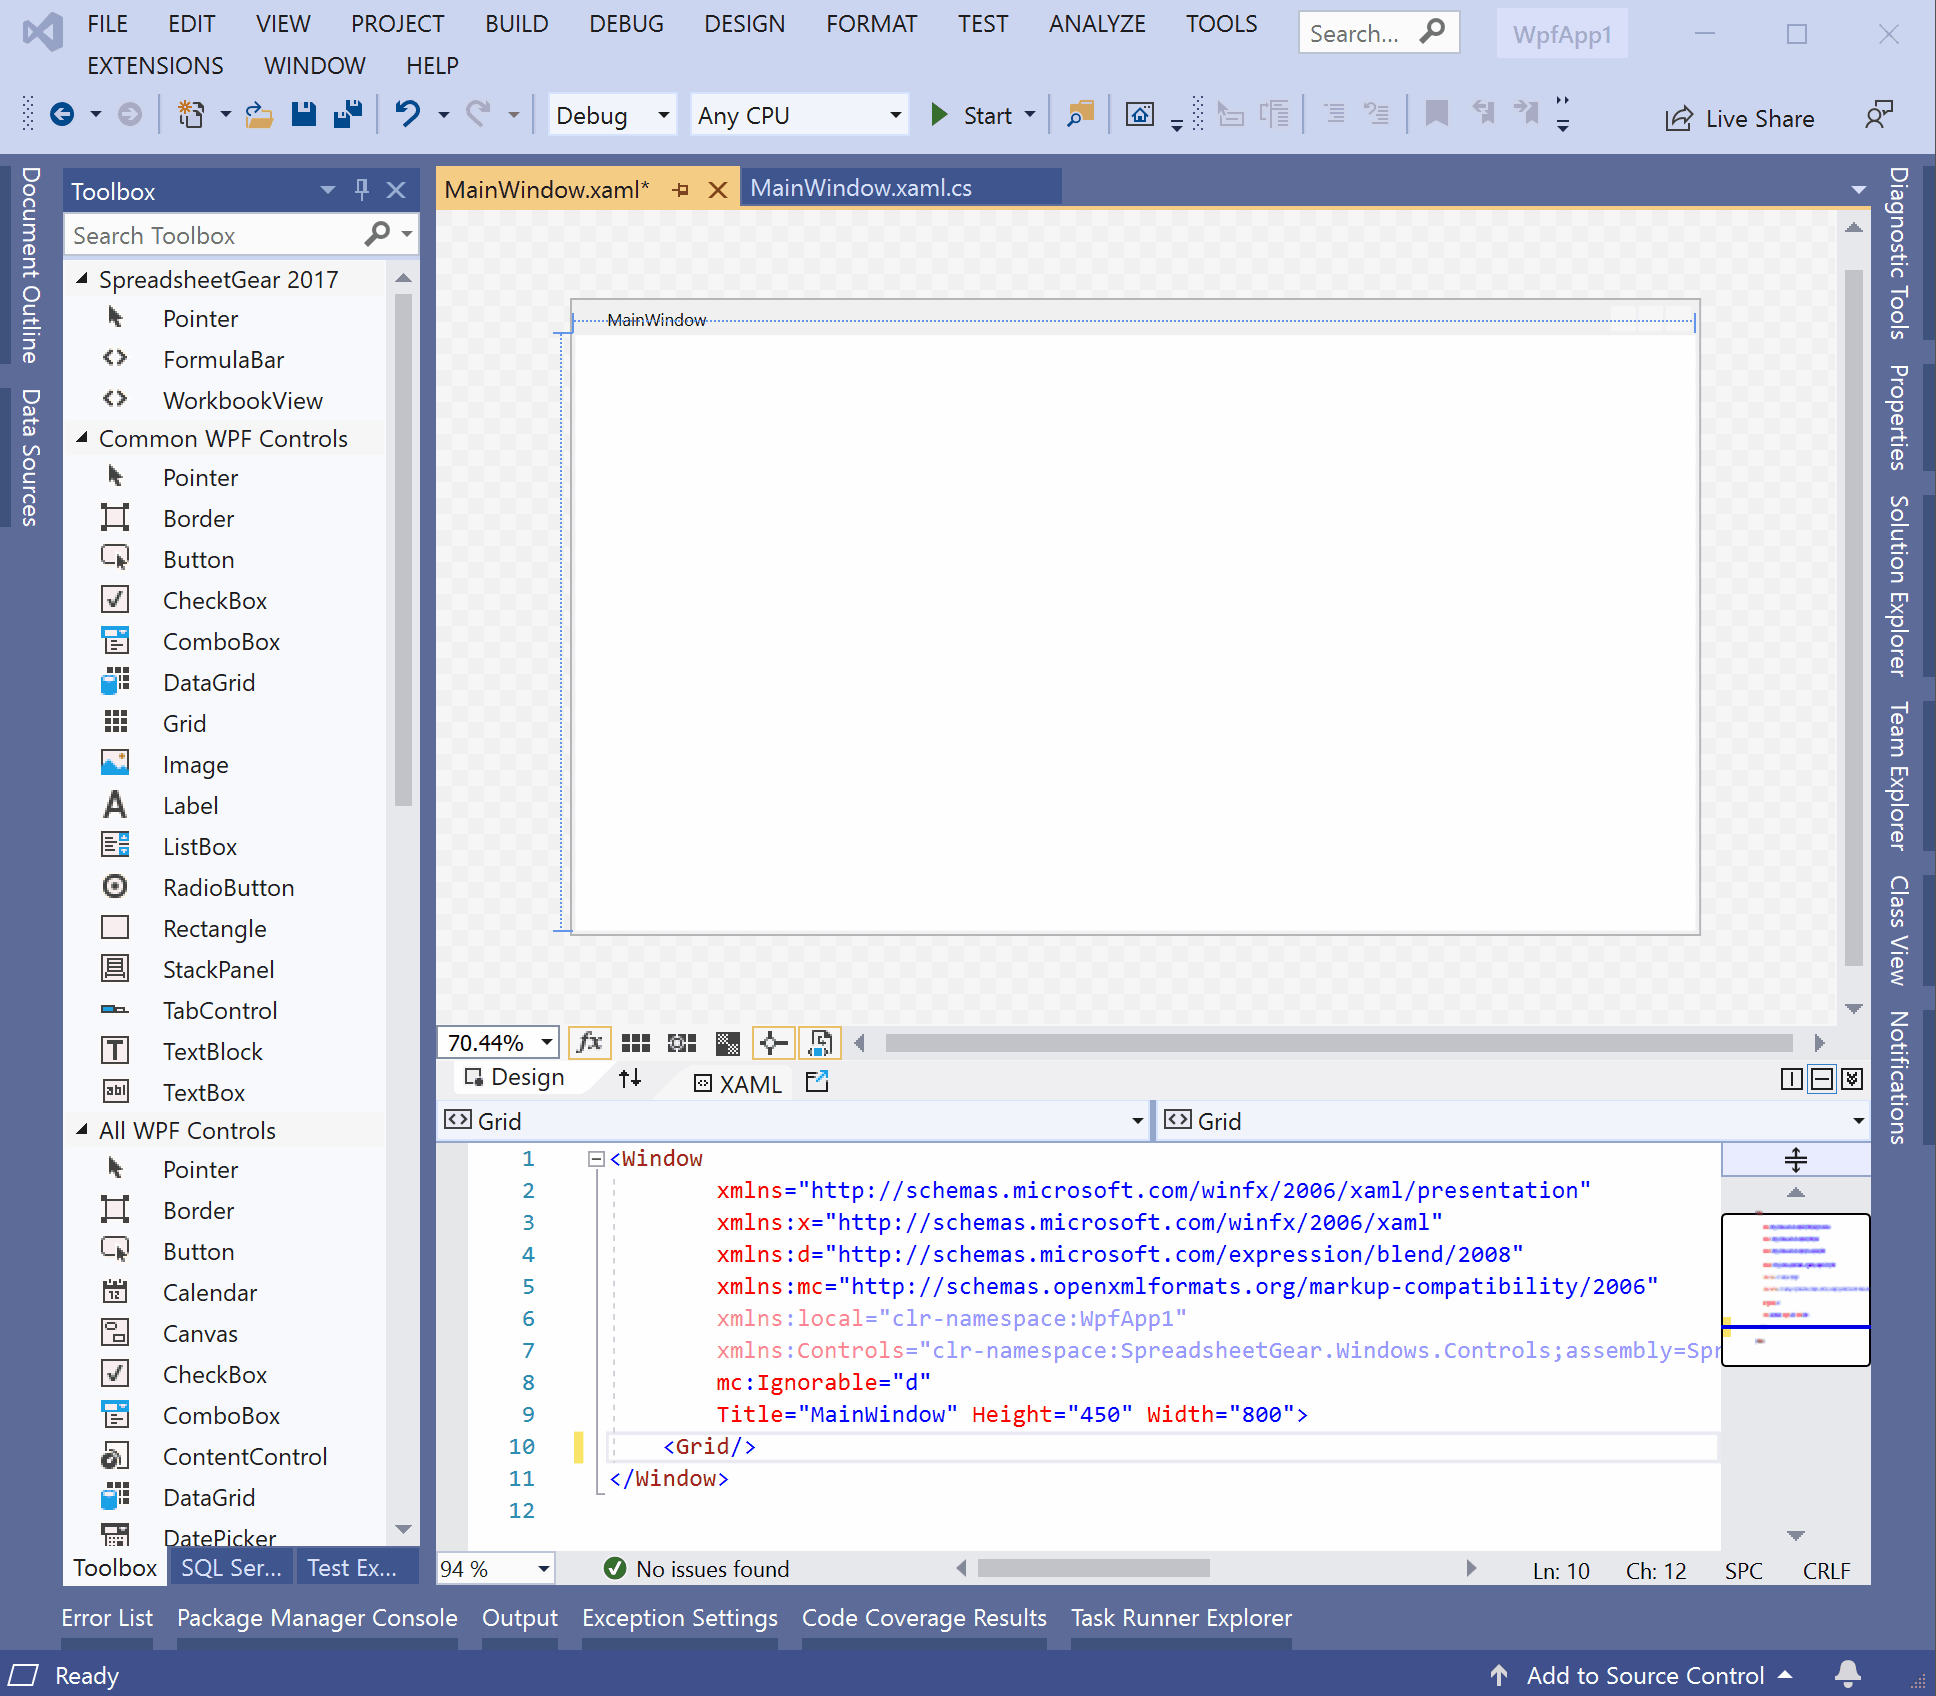Open the Debug configuration dropdown
1936x1696 pixels.
click(x=611, y=115)
